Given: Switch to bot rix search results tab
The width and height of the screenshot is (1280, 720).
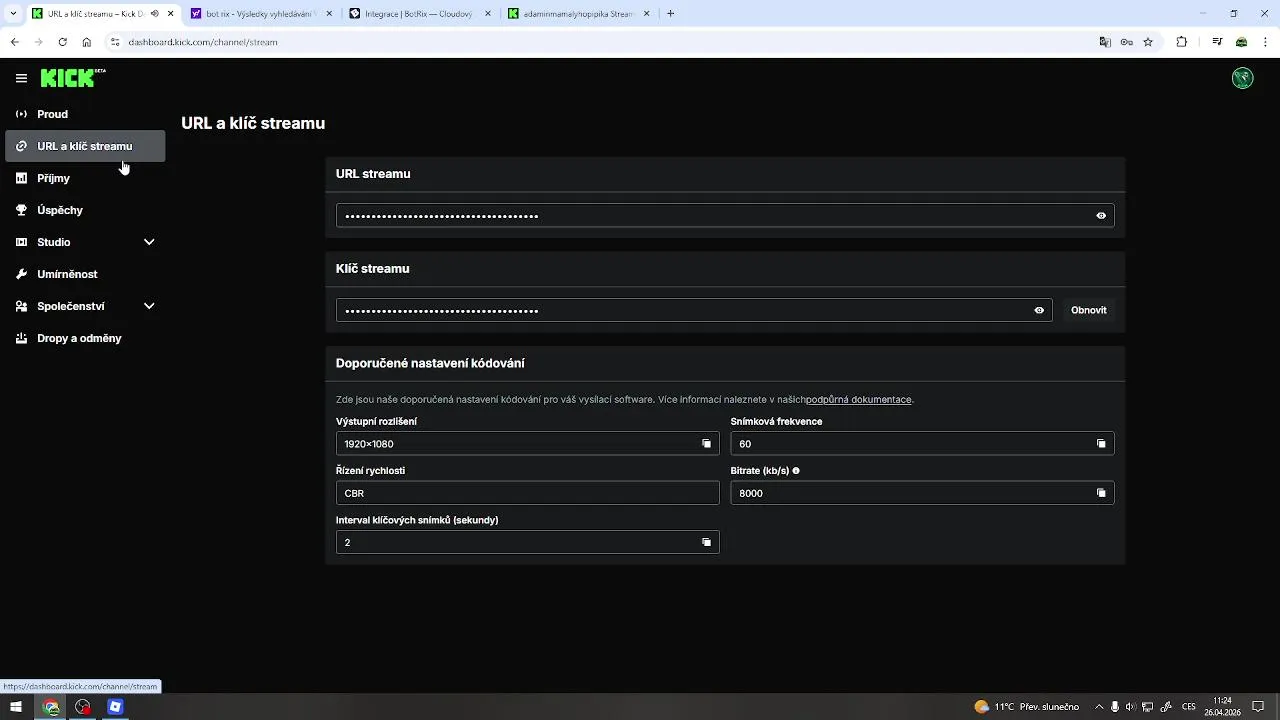Looking at the screenshot, I should [x=260, y=14].
